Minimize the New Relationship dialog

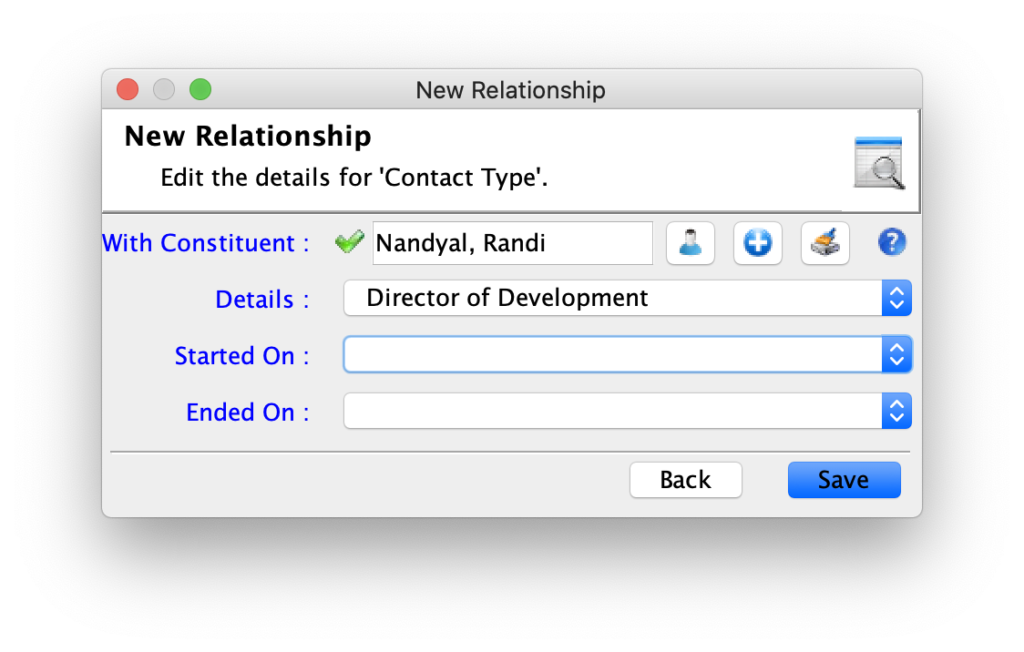tap(164, 90)
